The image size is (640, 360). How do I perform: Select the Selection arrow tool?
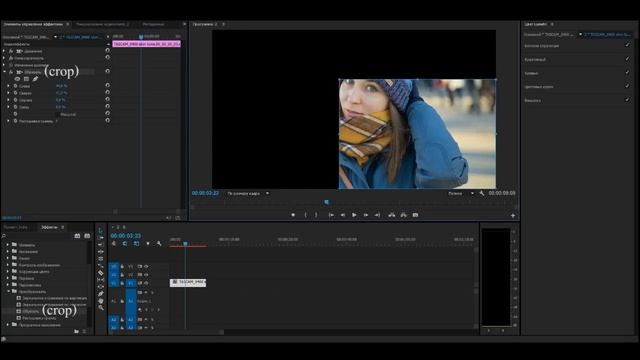100,231
